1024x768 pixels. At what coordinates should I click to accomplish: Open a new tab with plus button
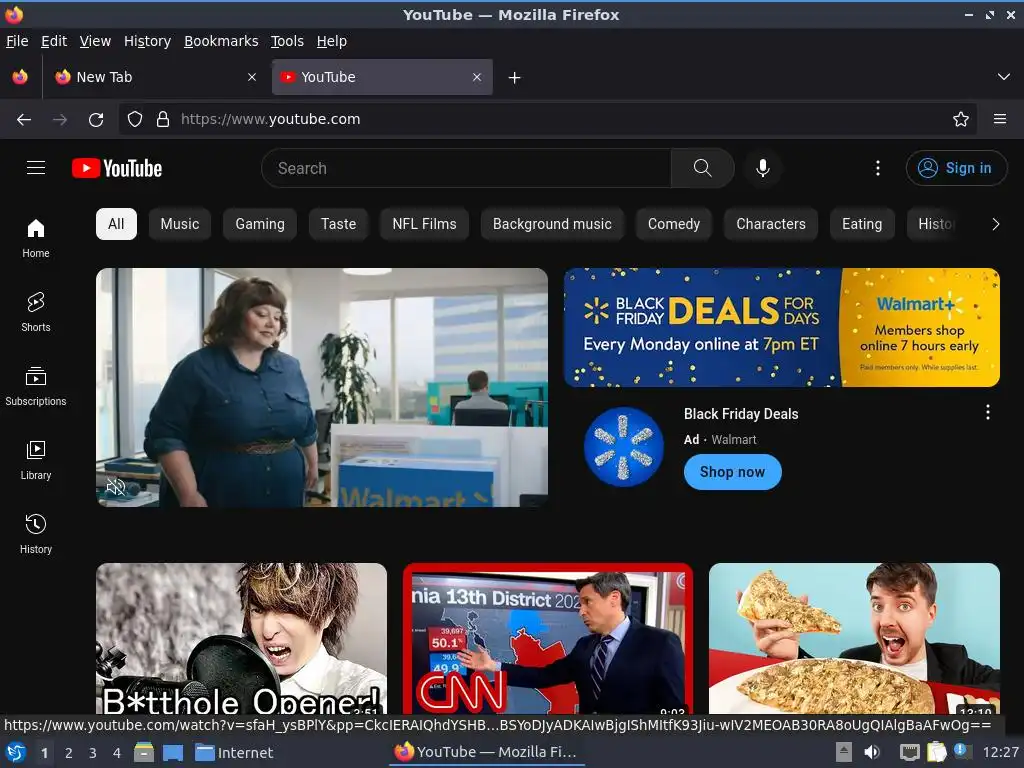515,78
